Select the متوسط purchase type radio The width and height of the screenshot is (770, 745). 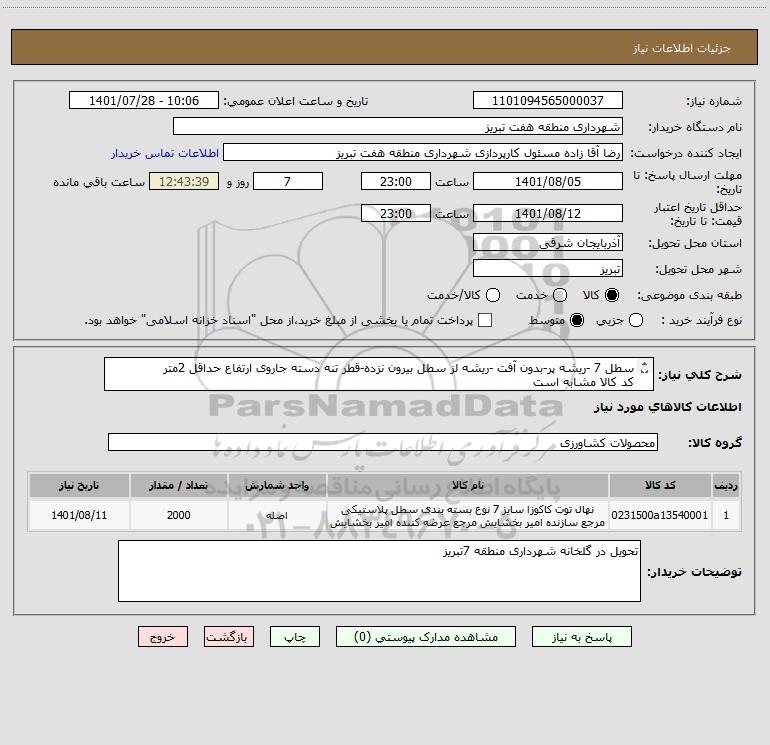(577, 320)
